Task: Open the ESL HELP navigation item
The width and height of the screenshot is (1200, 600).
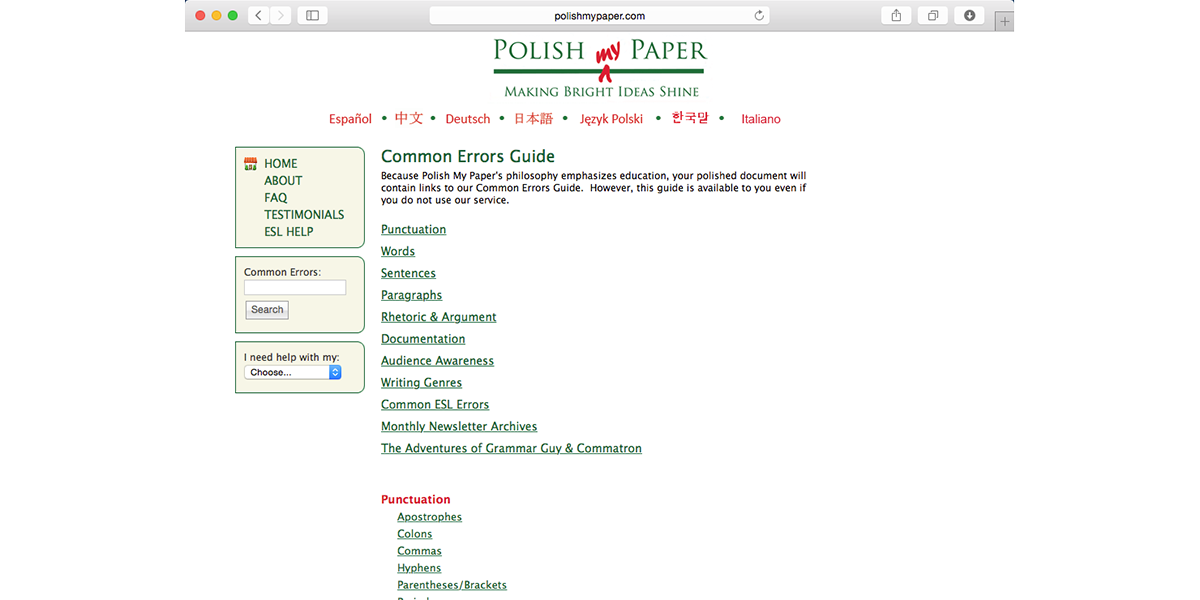Action: click(x=289, y=232)
